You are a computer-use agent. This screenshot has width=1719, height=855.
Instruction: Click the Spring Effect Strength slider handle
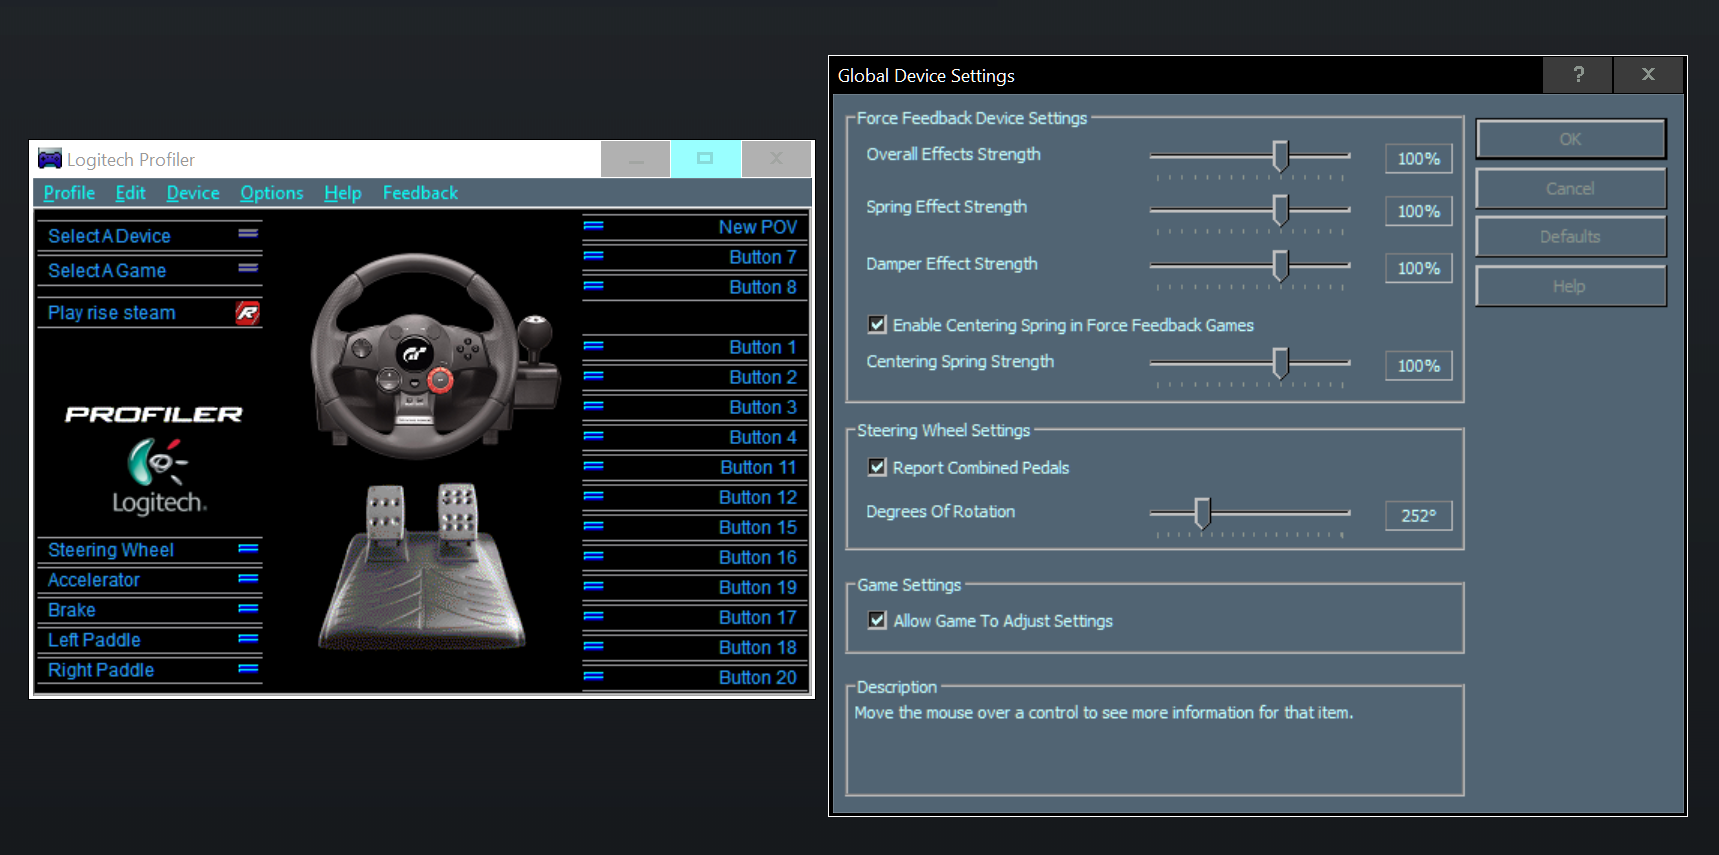1280,209
